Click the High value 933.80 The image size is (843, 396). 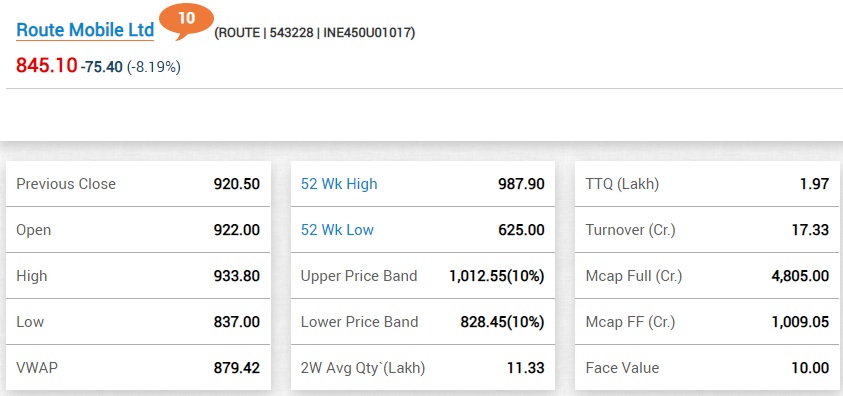pyautogui.click(x=237, y=276)
